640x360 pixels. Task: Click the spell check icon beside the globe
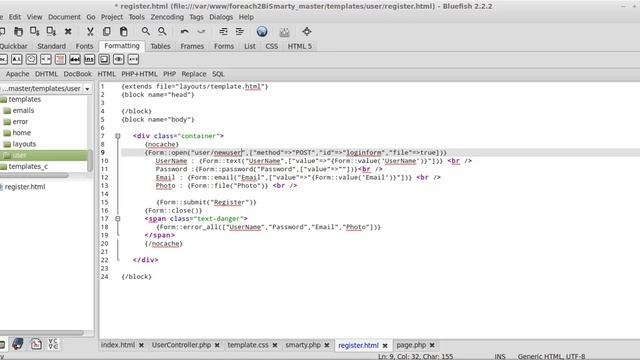point(284,31)
